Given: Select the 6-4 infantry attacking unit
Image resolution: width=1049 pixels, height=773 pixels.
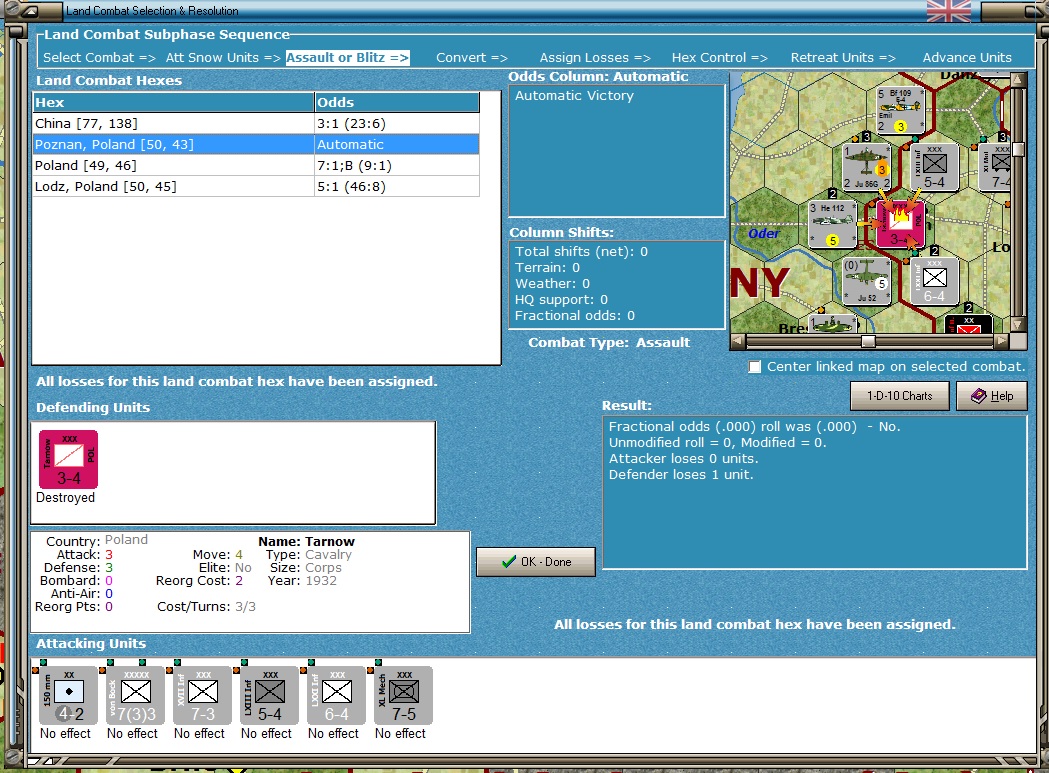Looking at the screenshot, I should pos(337,695).
